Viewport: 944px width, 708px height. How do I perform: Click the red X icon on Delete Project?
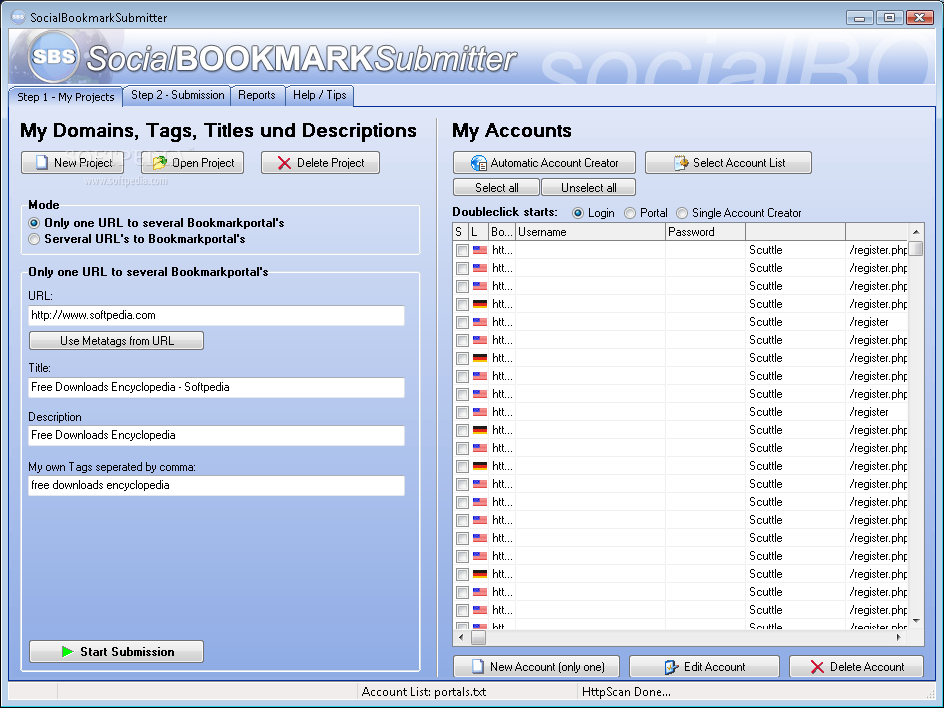[x=284, y=163]
